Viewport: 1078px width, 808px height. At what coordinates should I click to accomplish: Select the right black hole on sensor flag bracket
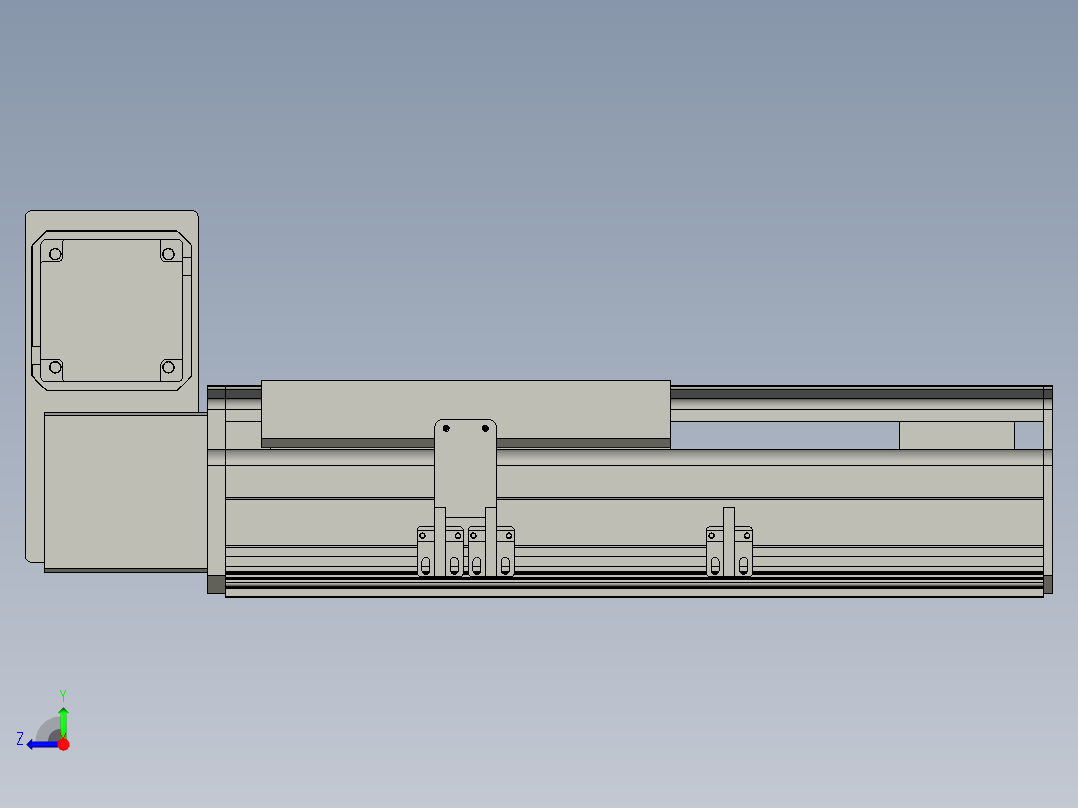tap(485, 428)
